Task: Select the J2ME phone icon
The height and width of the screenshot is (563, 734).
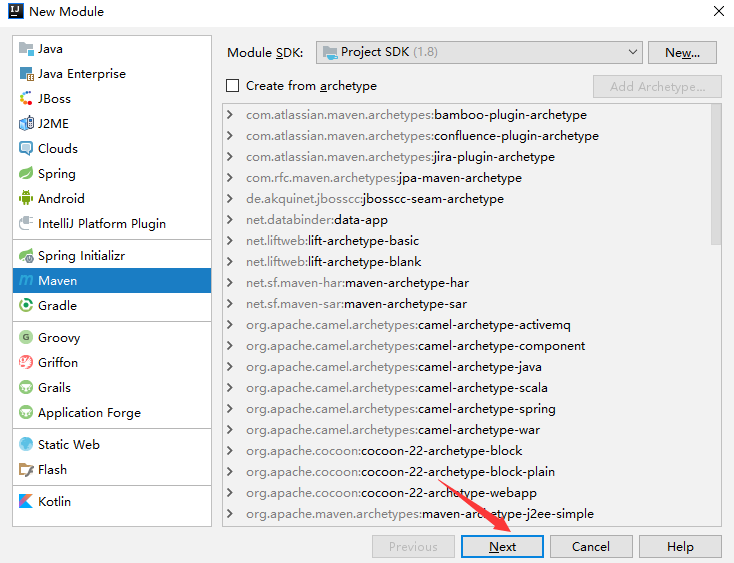Action: pos(26,124)
